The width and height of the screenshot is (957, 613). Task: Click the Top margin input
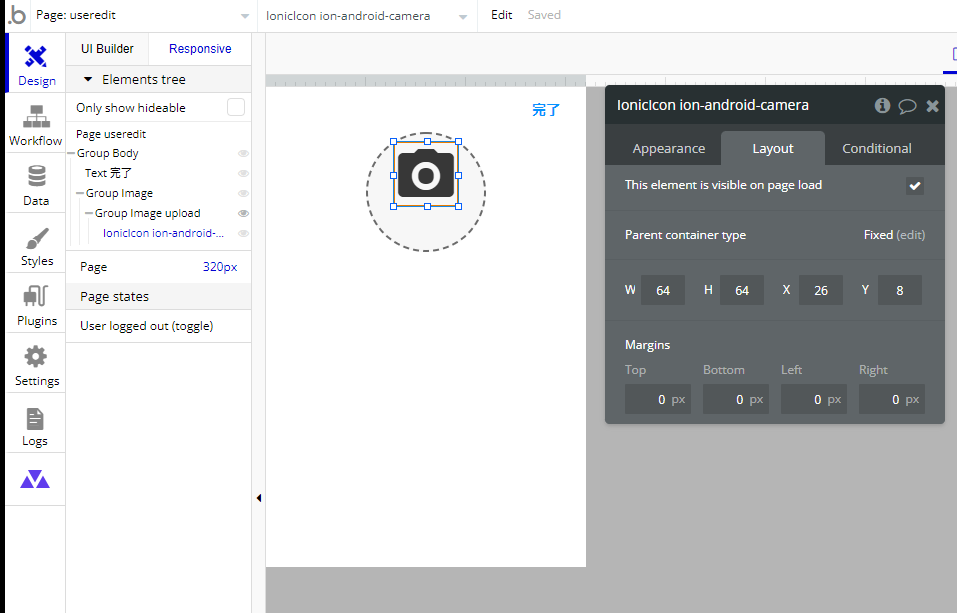658,399
